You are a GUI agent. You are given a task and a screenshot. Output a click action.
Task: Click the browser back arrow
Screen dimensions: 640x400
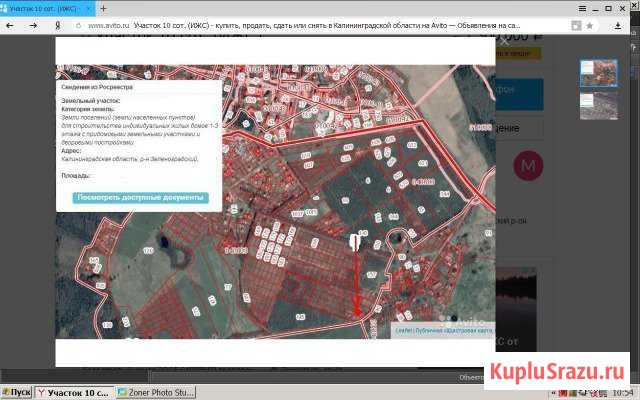[11, 25]
